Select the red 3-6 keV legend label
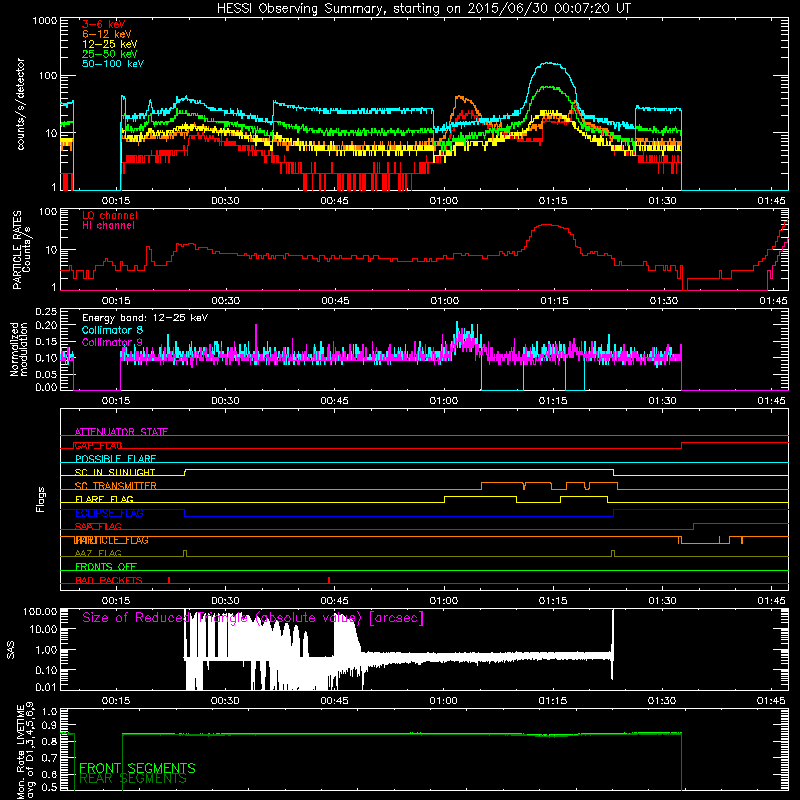Viewport: 800px width, 800px height. (x=104, y=24)
